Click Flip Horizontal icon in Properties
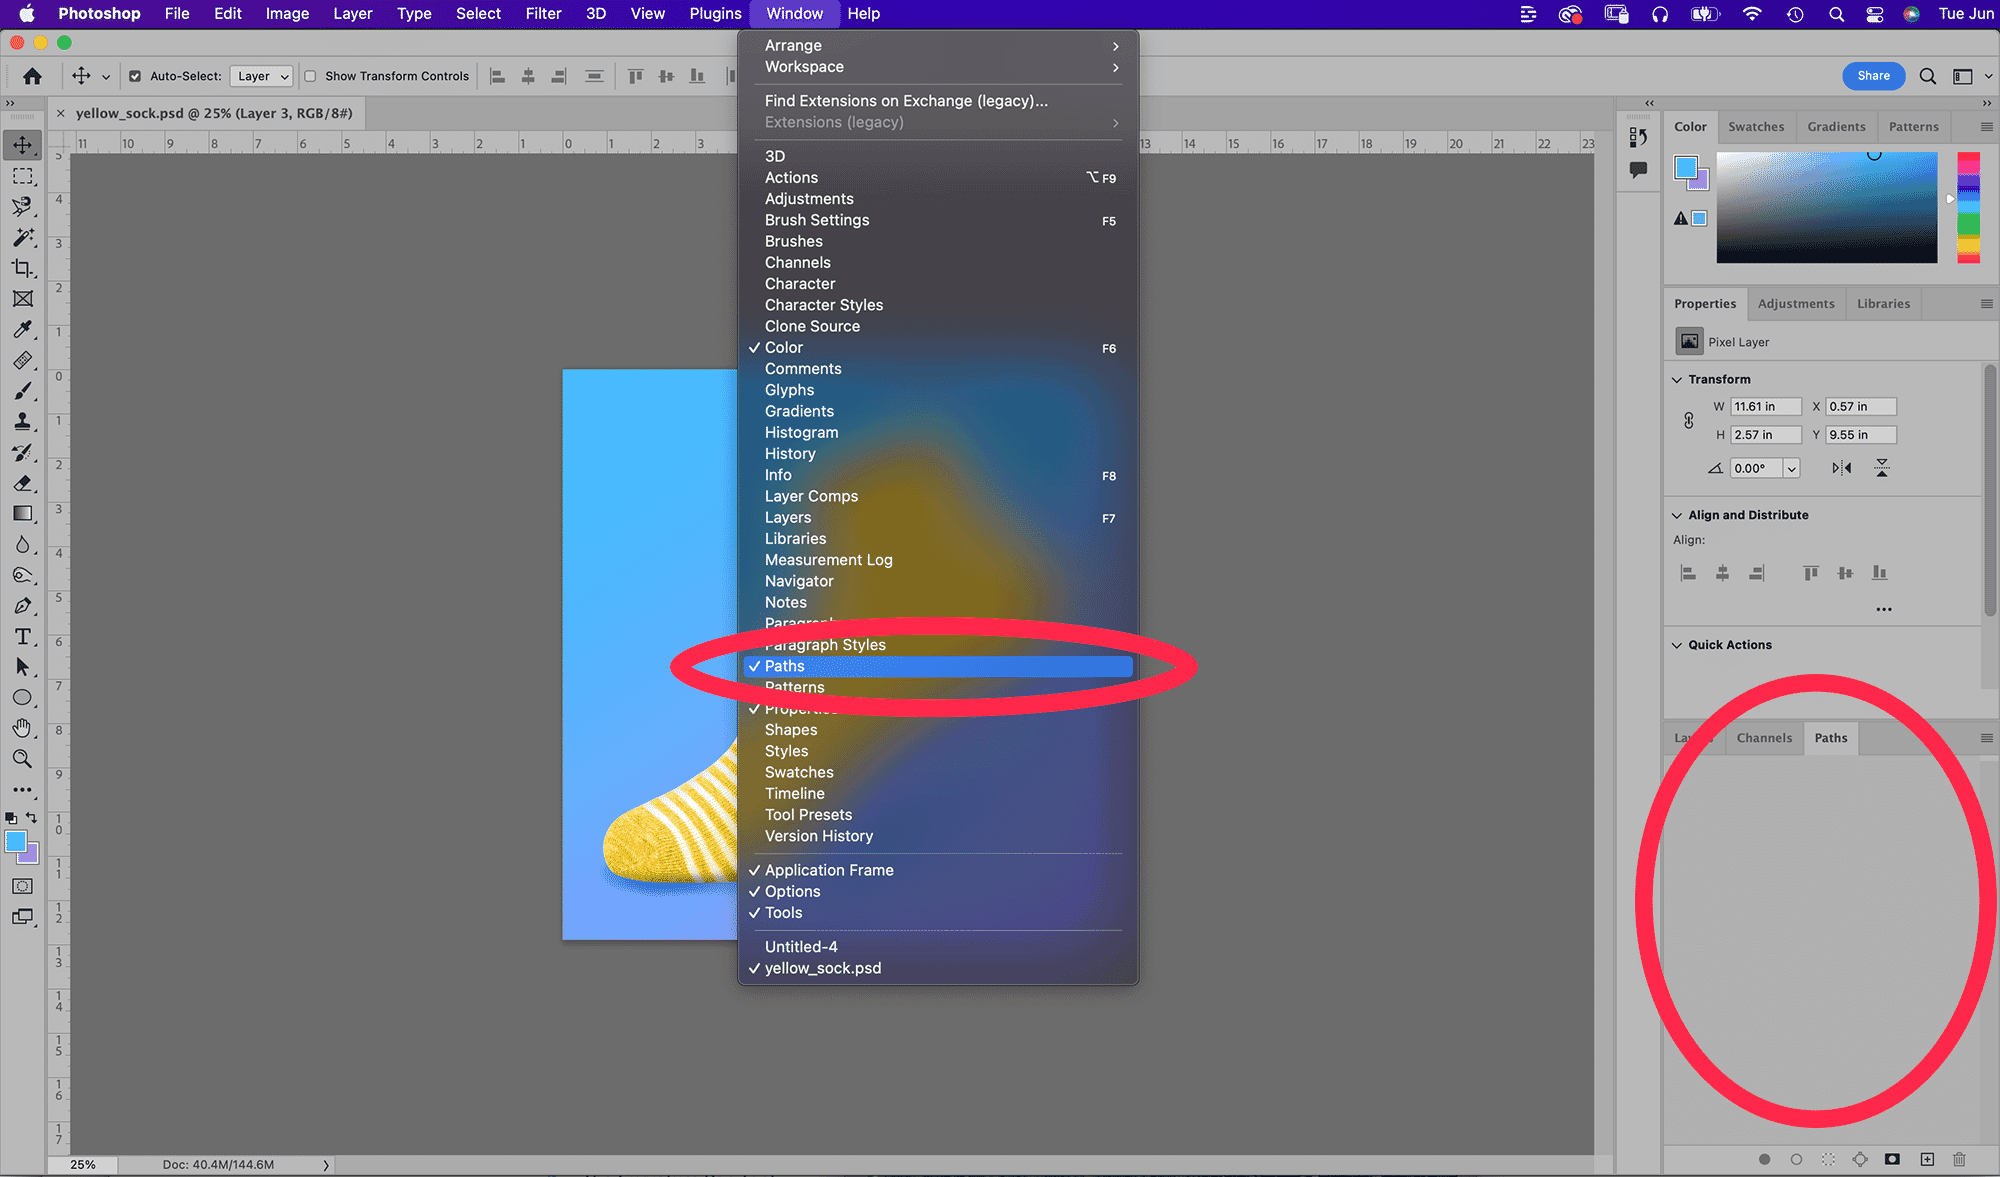Viewport: 2000px width, 1177px height. click(x=1841, y=468)
